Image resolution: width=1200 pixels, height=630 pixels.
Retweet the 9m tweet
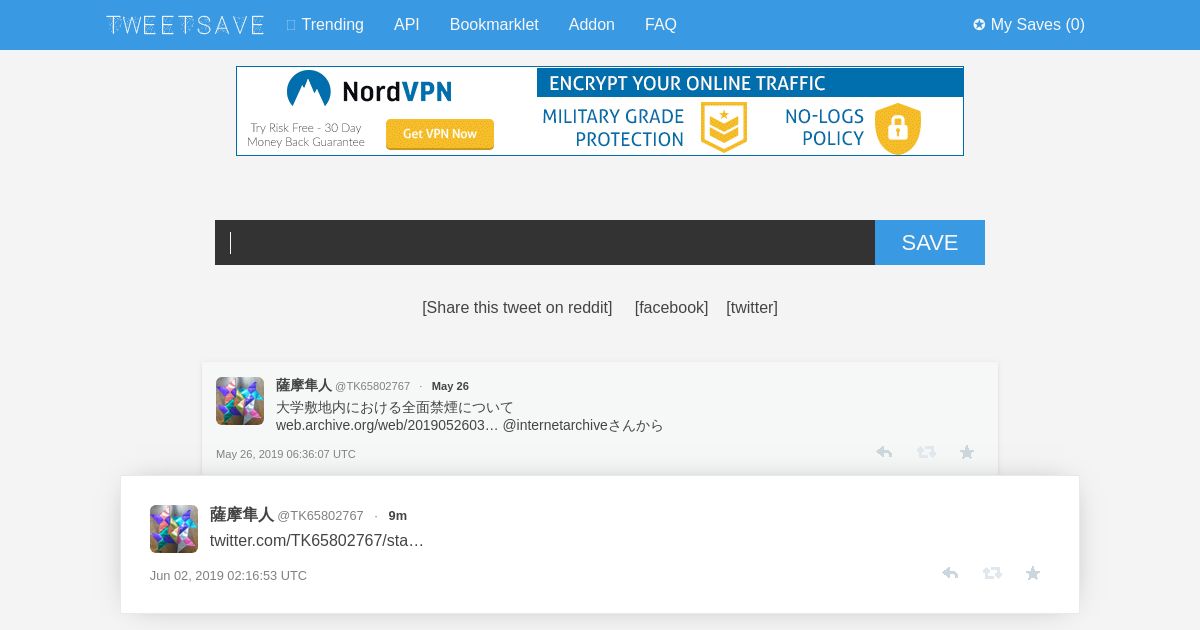992,573
